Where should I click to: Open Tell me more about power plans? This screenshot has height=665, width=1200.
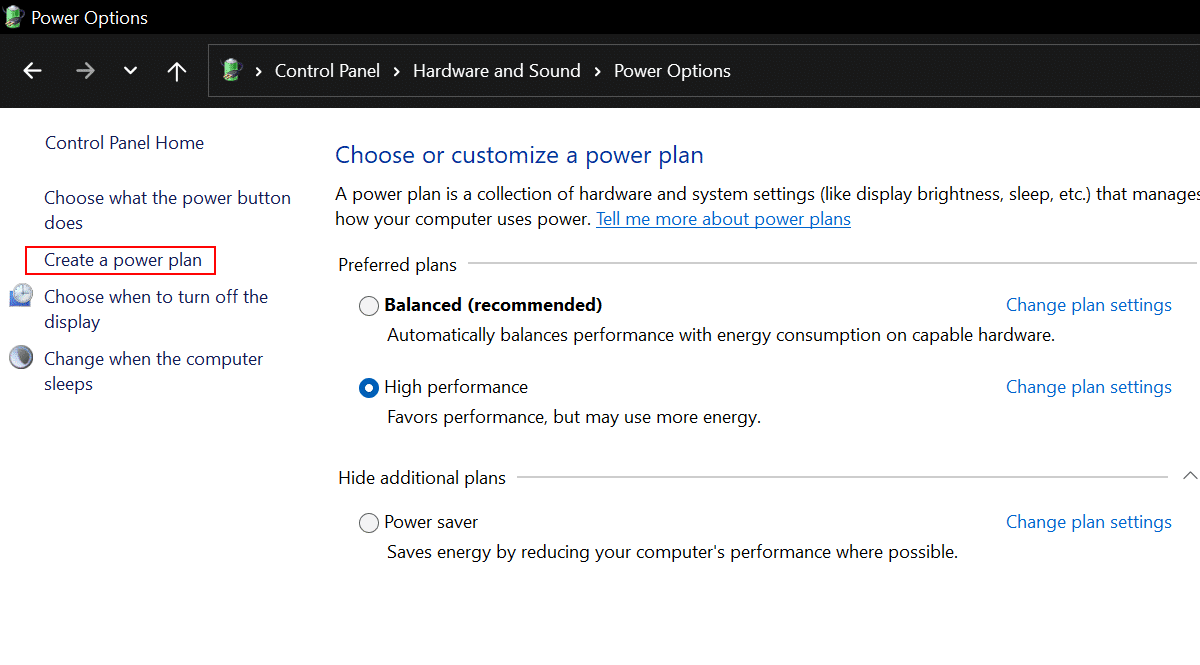(723, 219)
